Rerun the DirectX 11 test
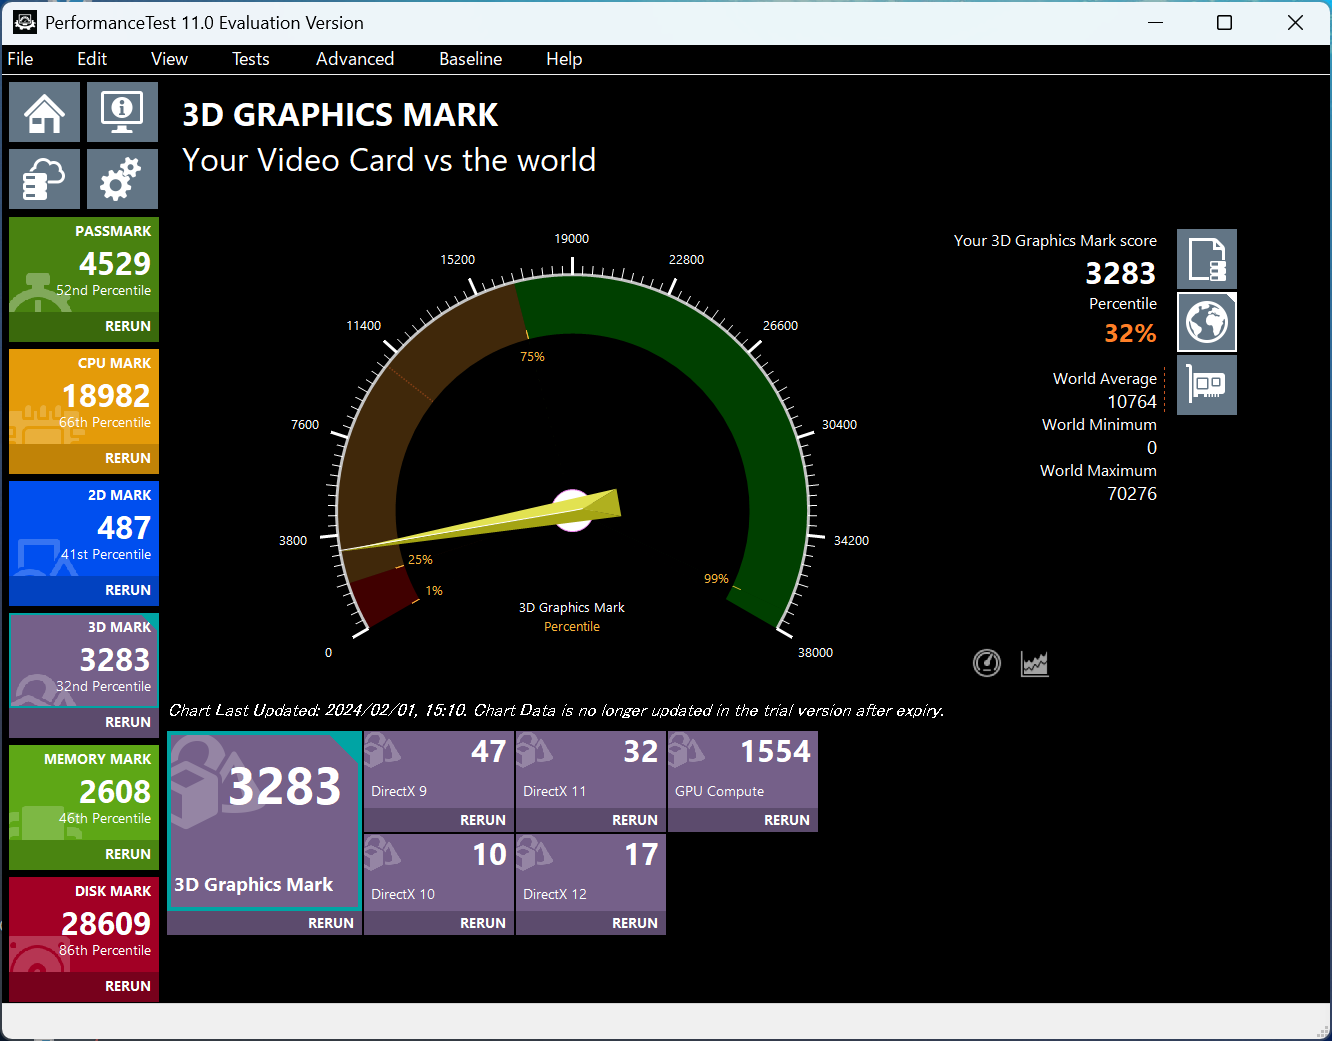 click(x=635, y=819)
